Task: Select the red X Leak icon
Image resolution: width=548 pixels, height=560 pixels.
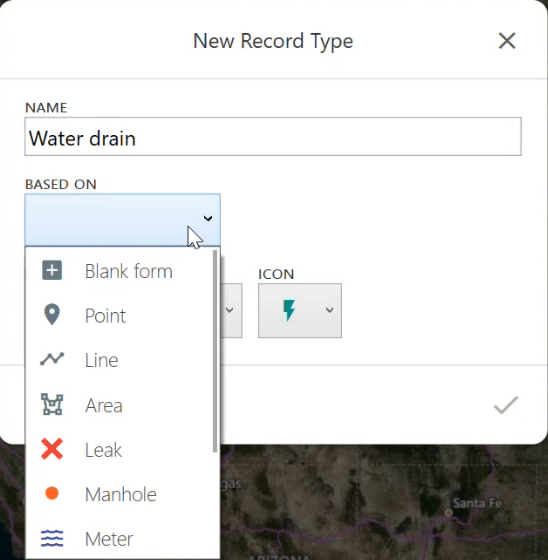Action: tap(52, 449)
